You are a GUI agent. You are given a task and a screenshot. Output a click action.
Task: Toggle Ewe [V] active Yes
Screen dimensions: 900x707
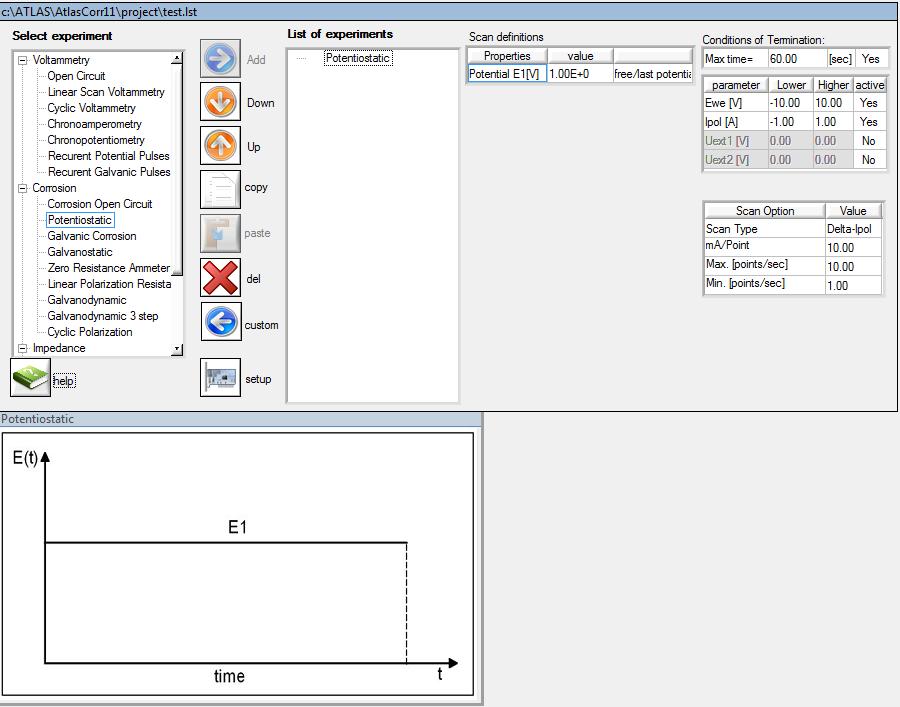[869, 103]
